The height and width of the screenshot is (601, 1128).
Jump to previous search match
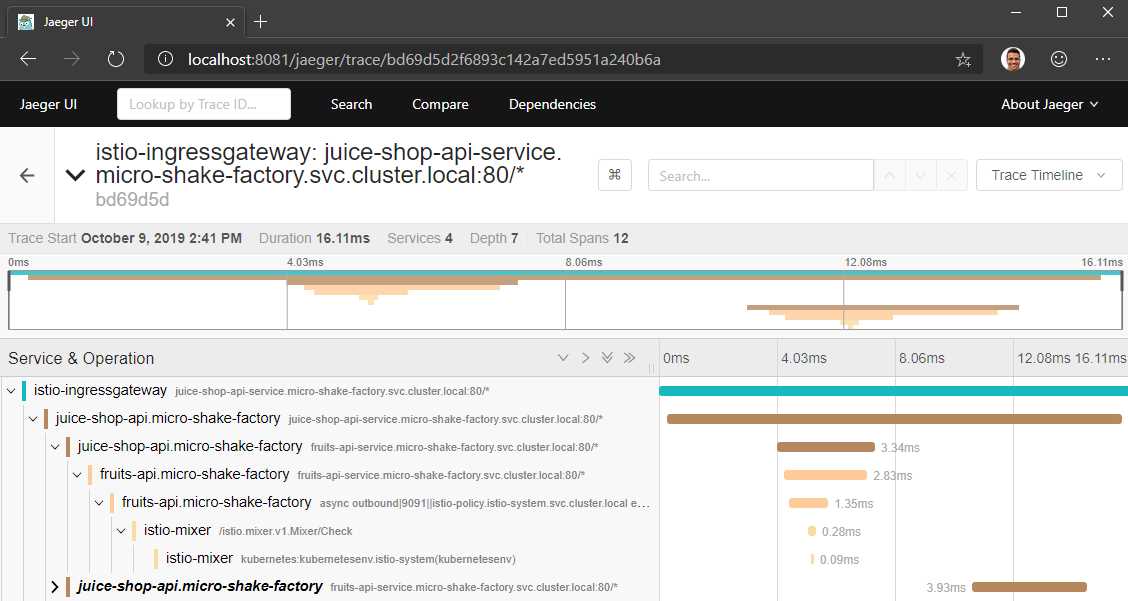tap(889, 176)
